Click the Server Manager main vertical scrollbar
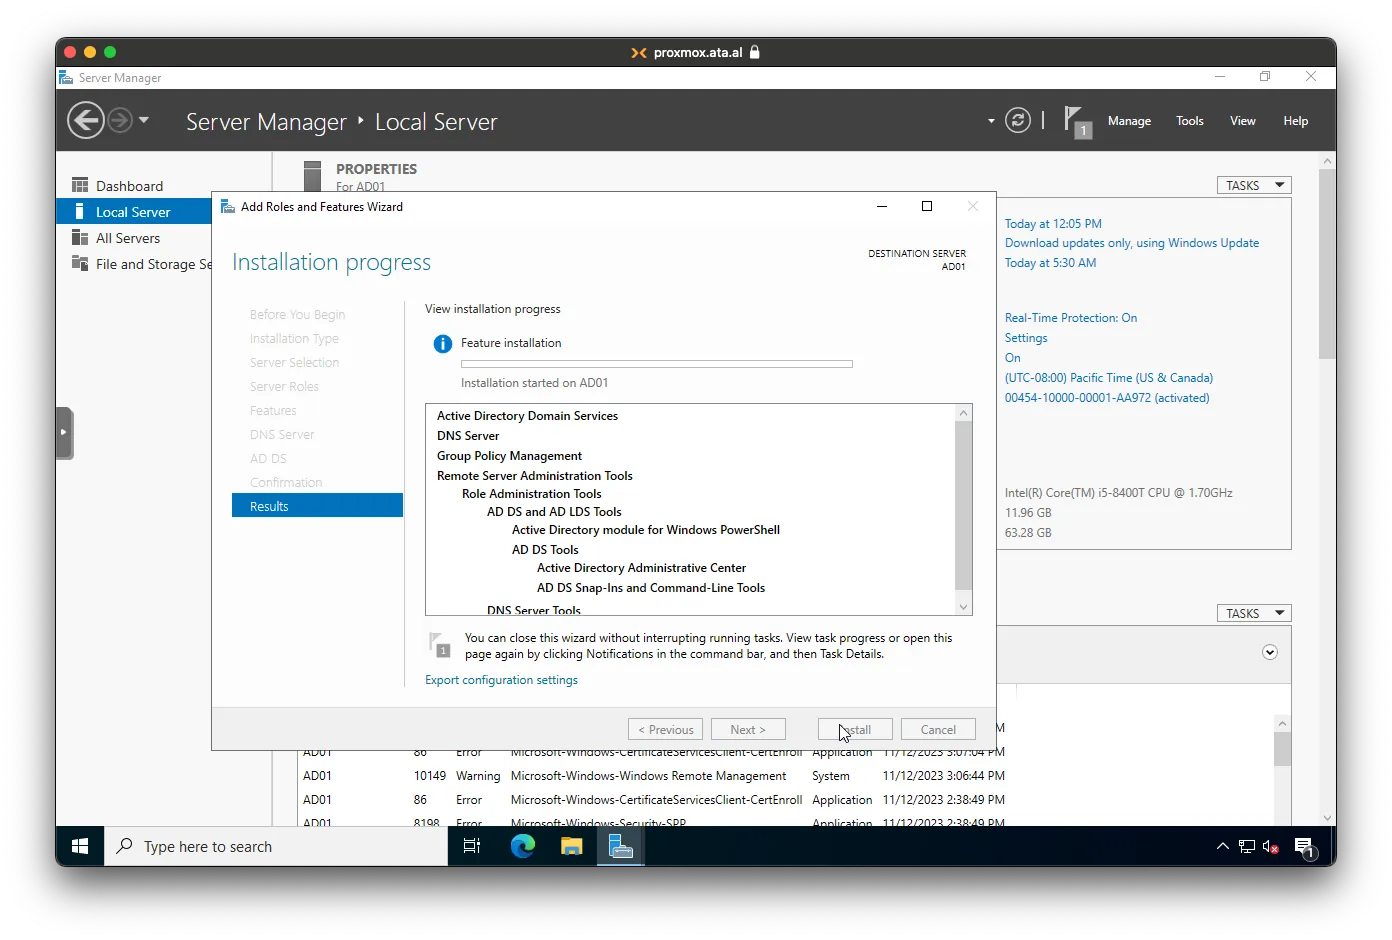 pyautogui.click(x=1327, y=264)
